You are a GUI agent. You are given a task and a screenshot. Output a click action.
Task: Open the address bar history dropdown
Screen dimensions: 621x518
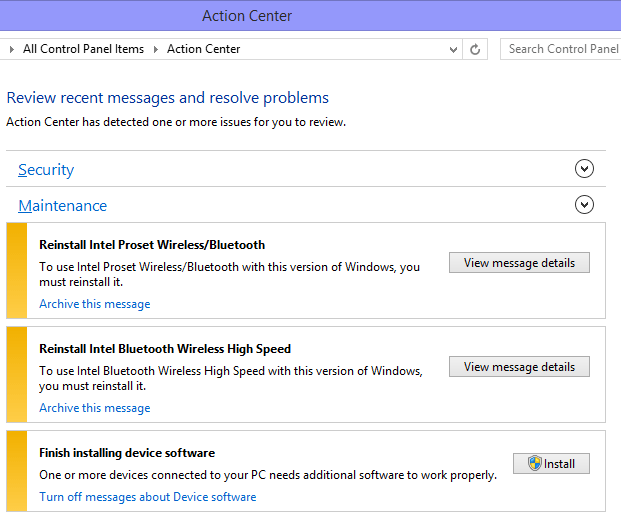coord(453,50)
